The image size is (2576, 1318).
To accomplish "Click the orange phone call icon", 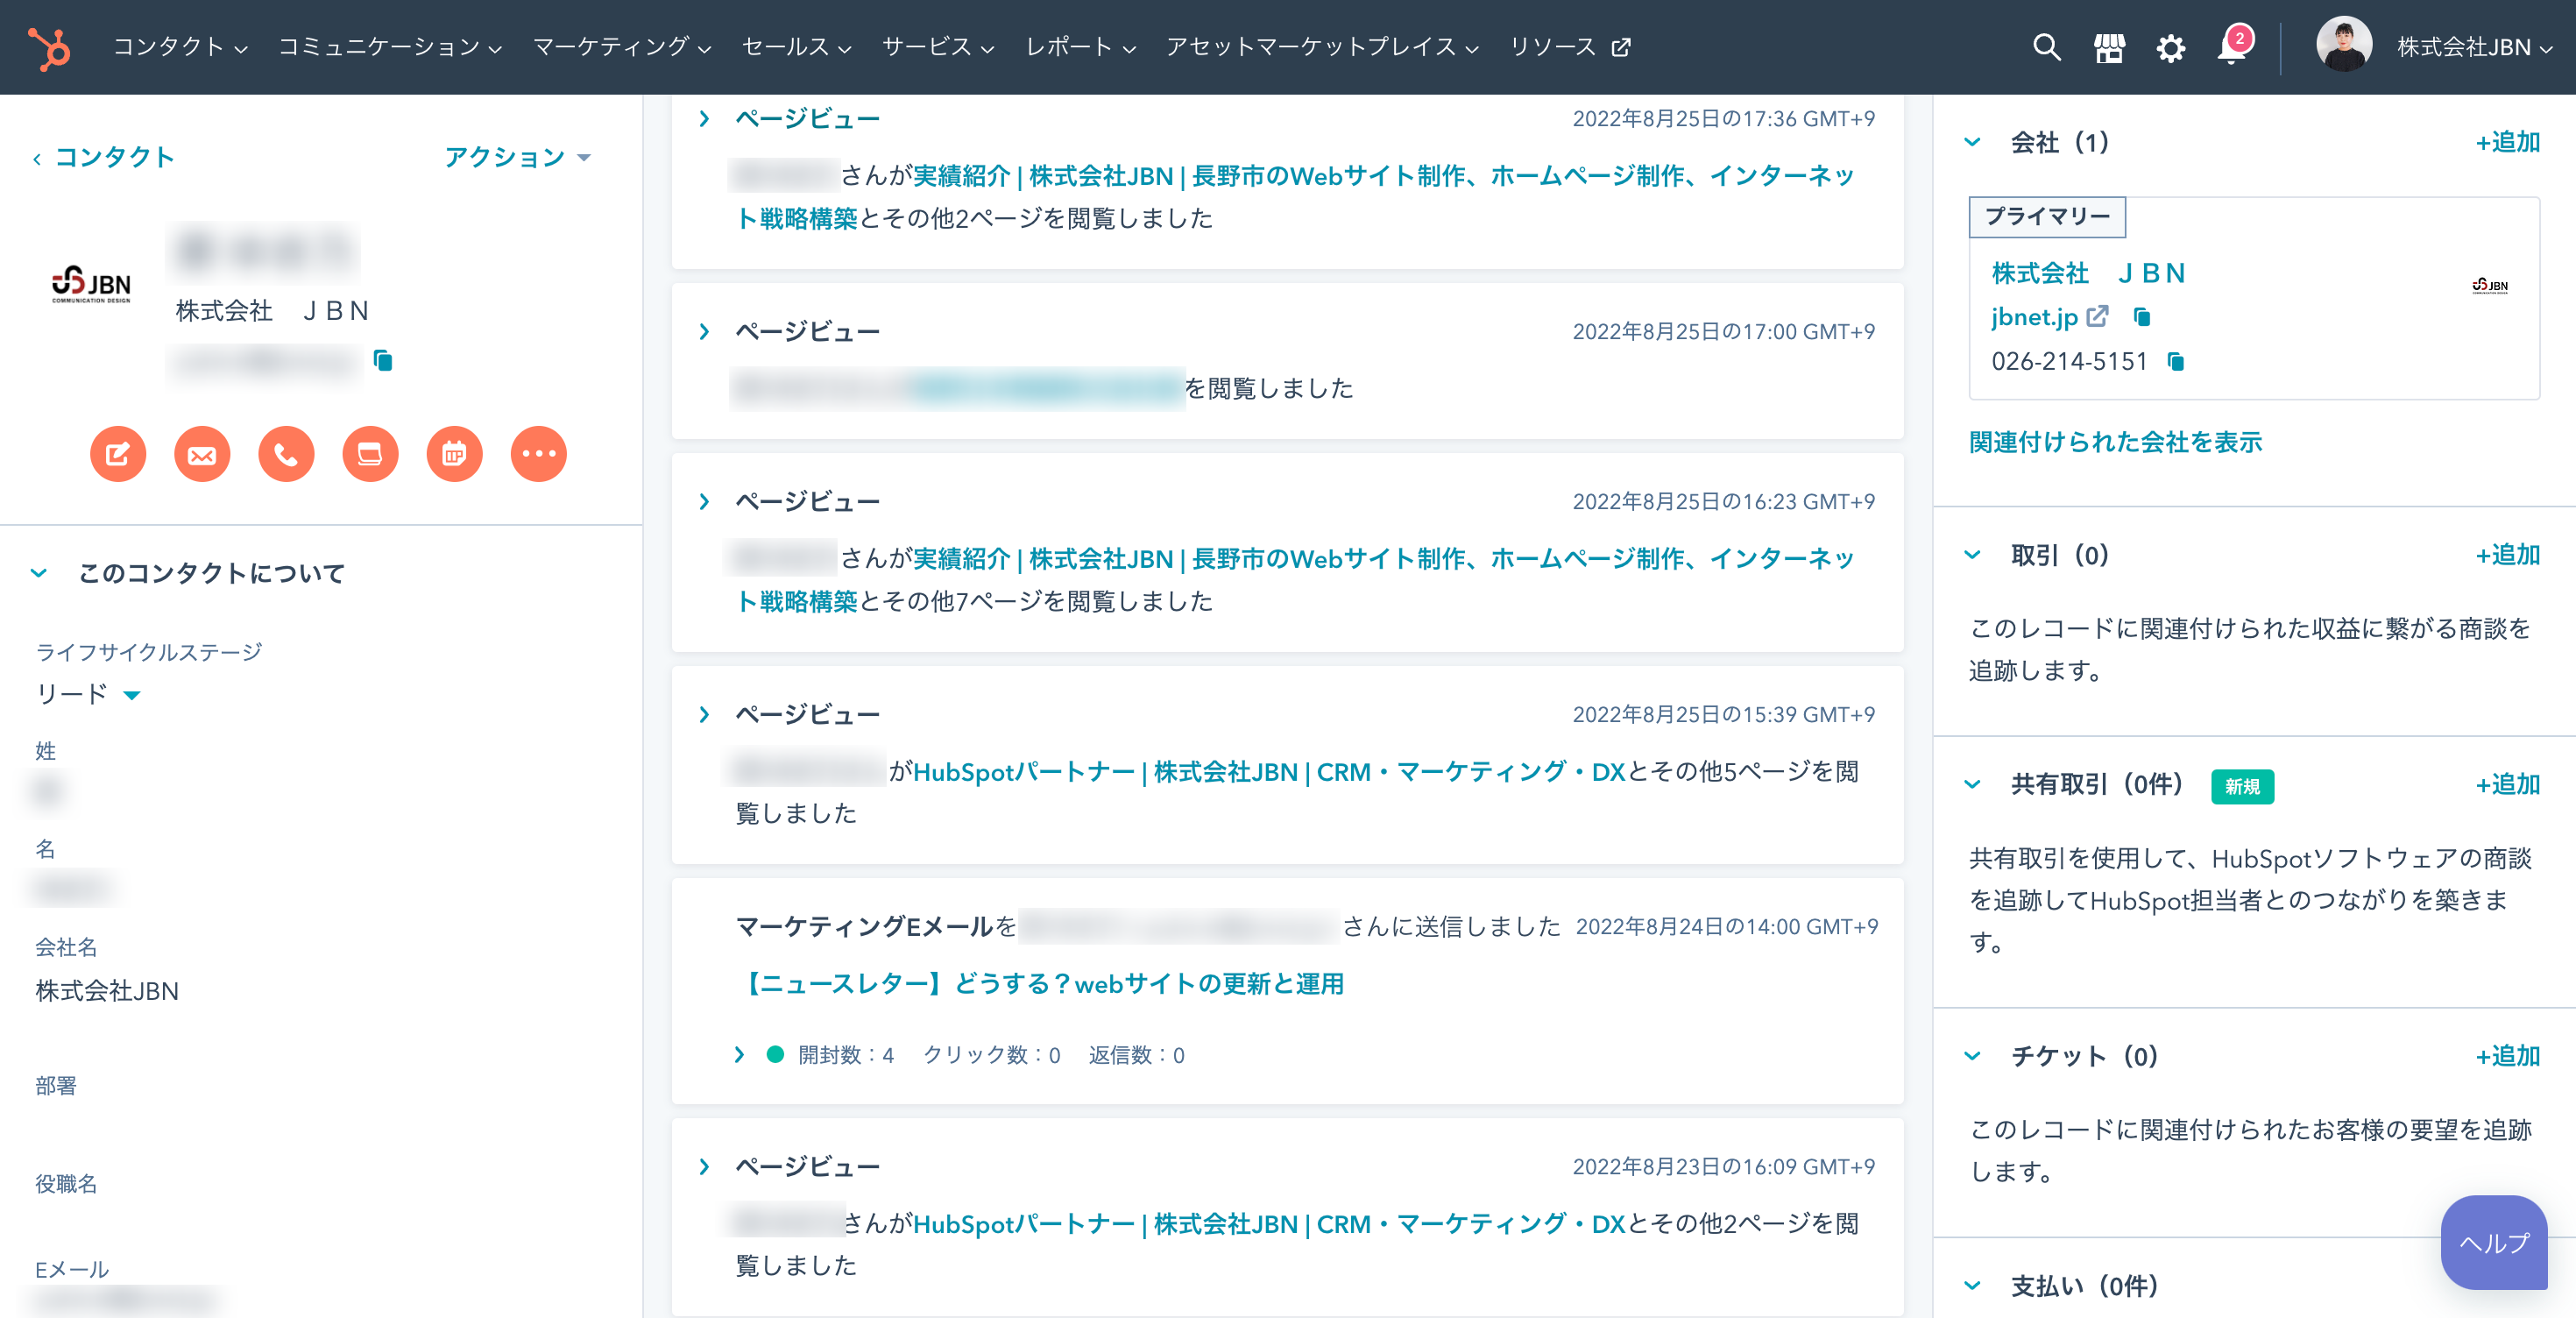I will pos(286,454).
